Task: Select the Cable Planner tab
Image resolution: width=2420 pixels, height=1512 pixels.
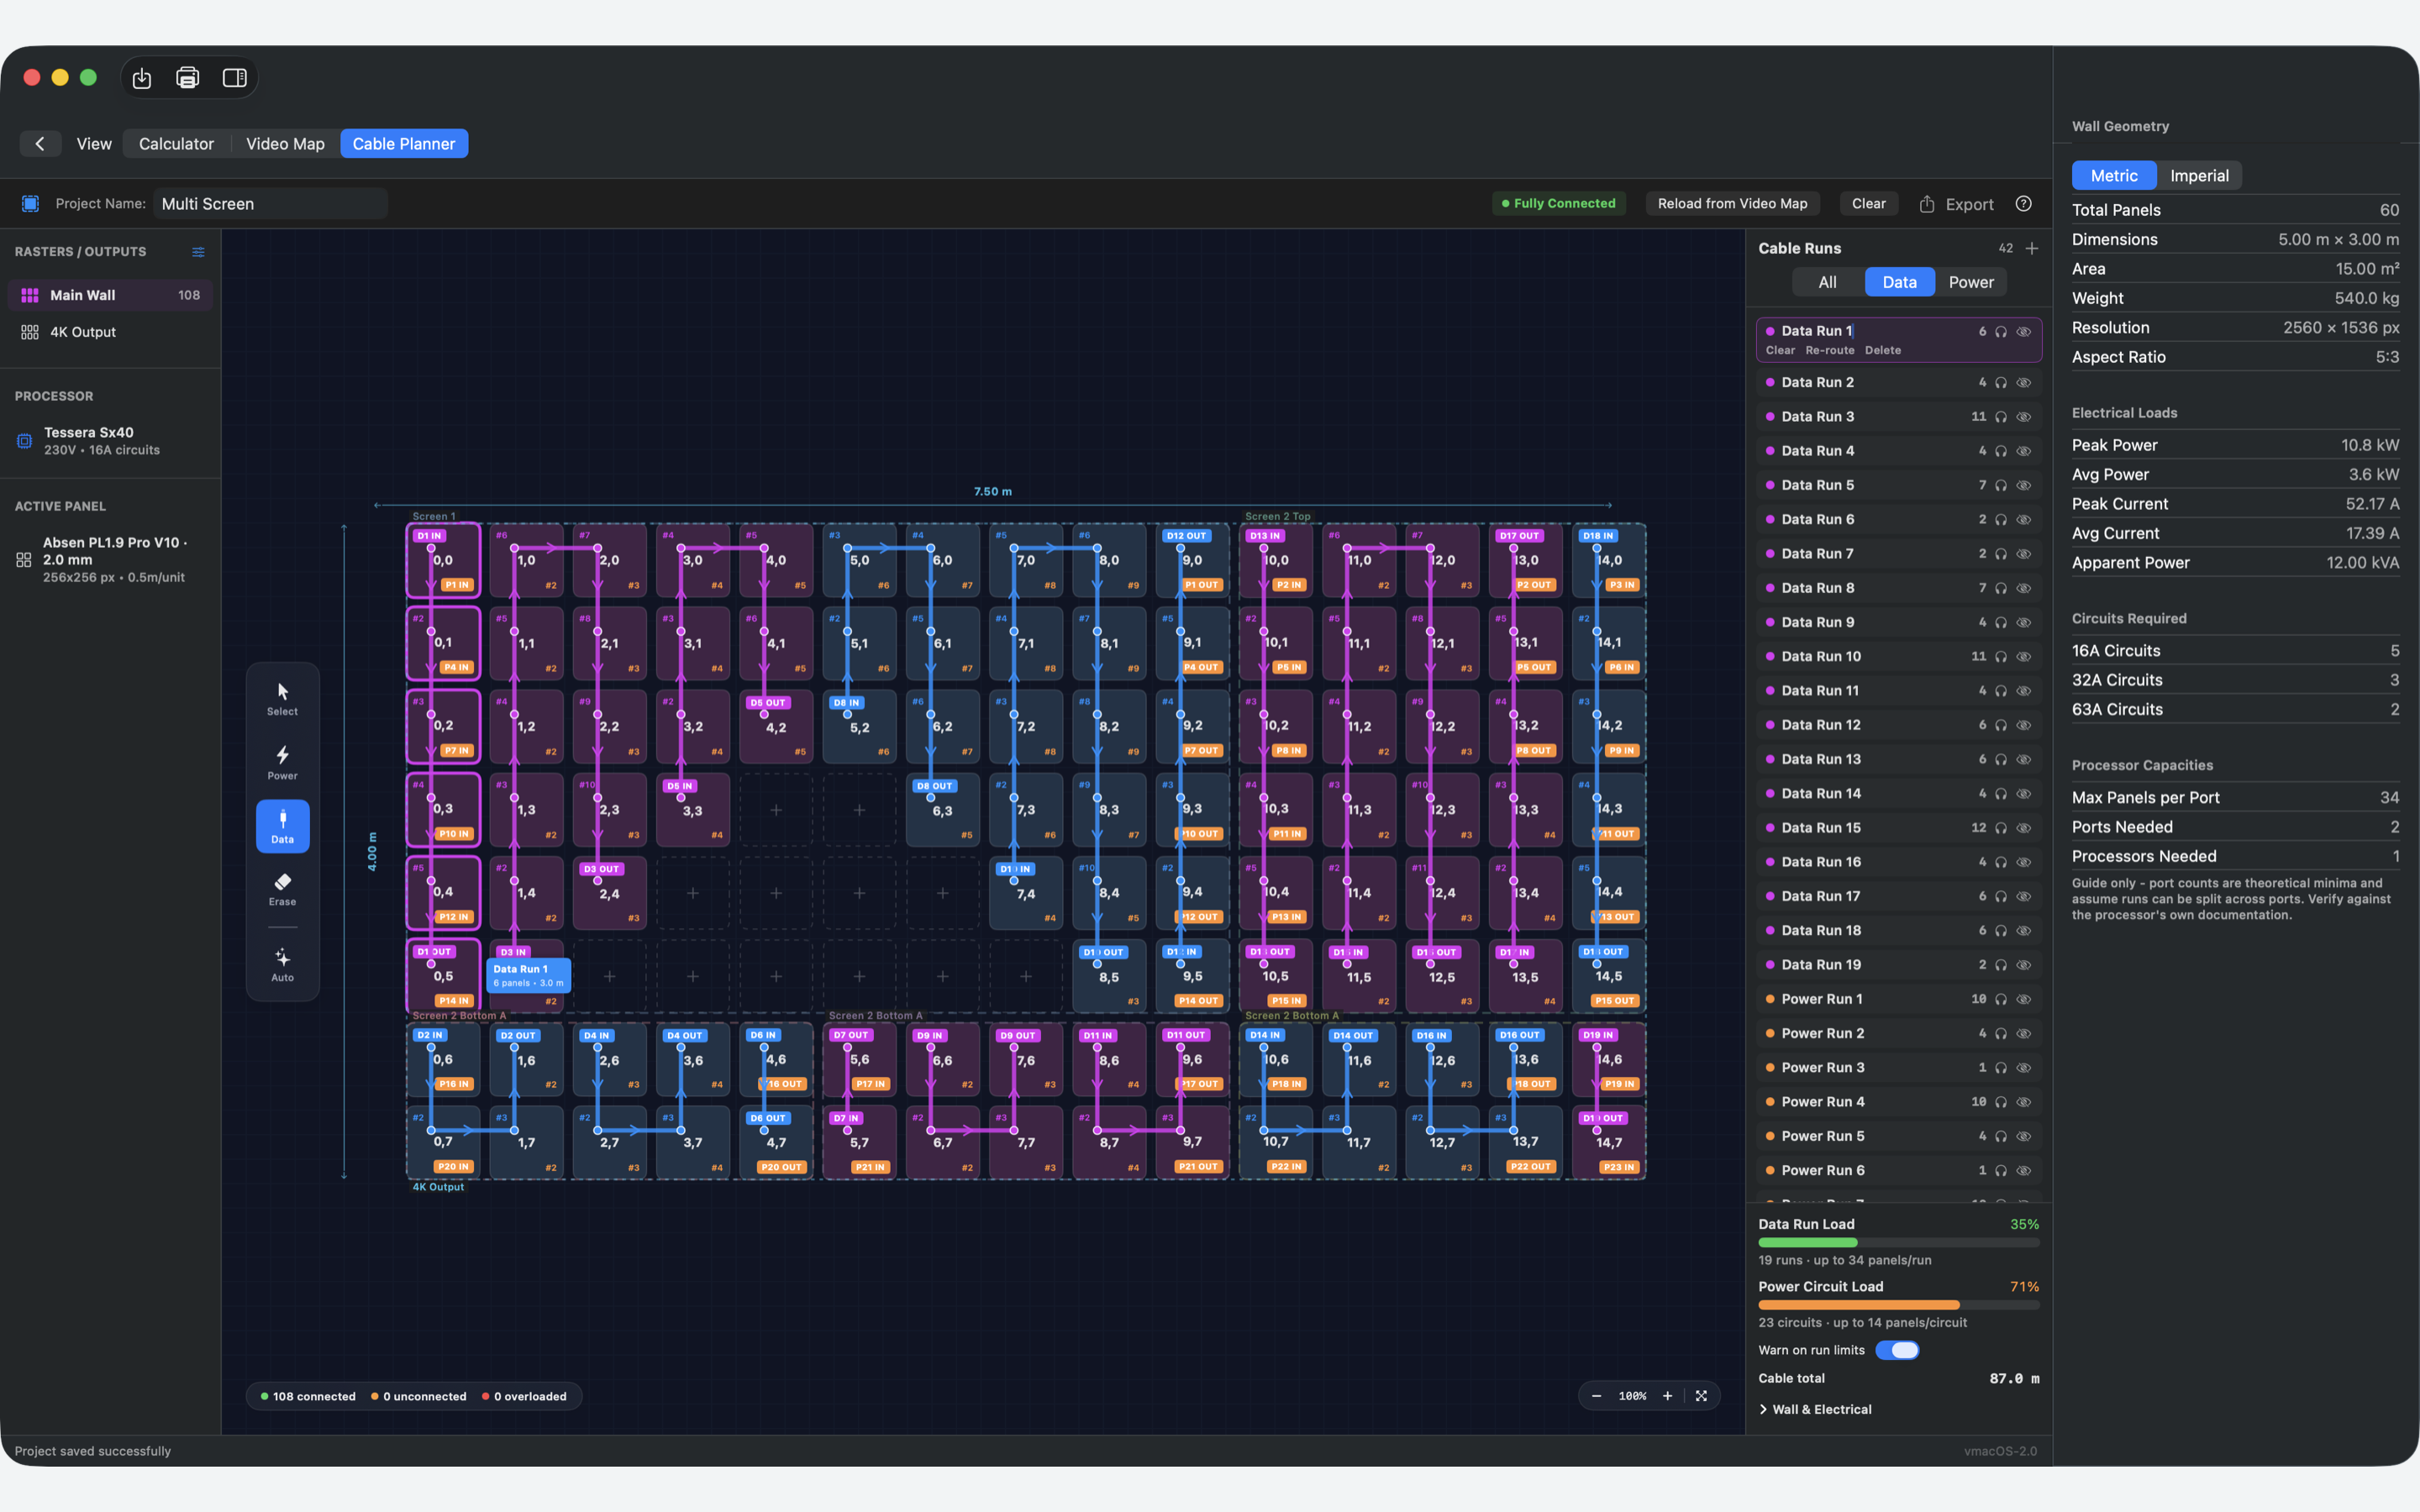Action: [404, 144]
